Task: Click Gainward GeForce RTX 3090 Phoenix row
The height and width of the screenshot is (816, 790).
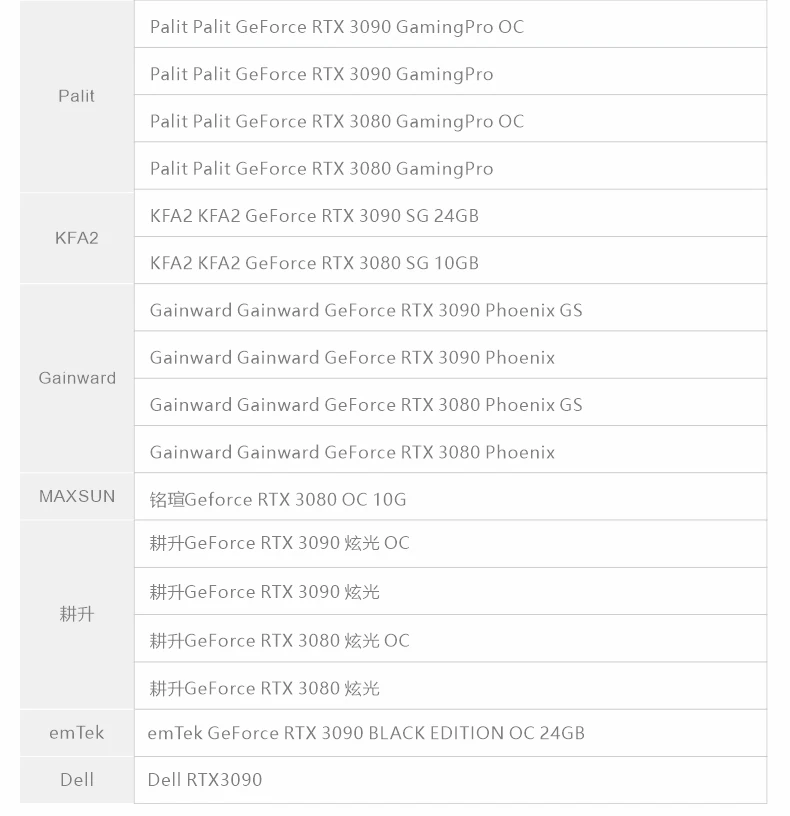Action: 352,357
